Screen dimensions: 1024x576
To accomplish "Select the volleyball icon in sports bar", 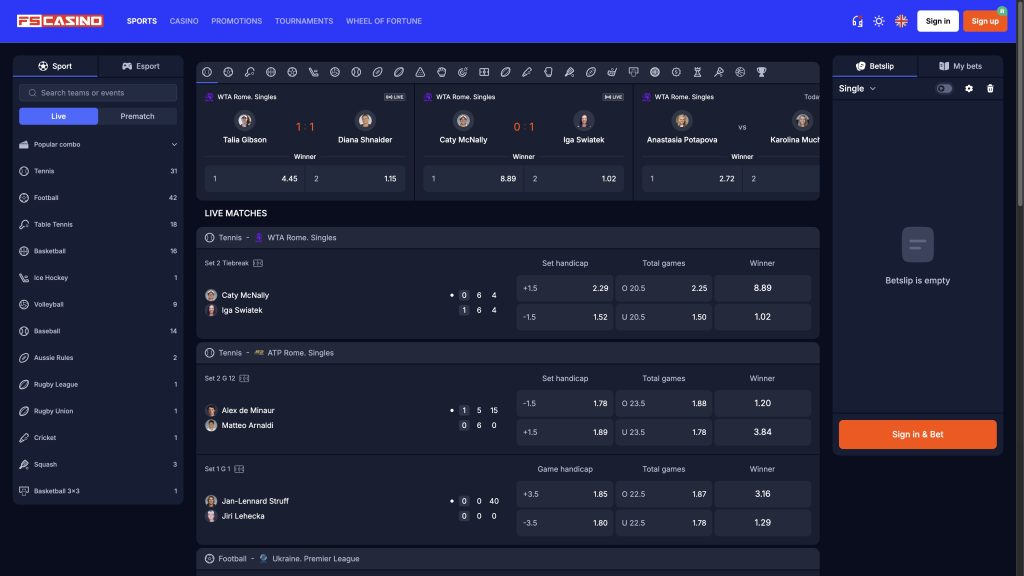I will 334,72.
